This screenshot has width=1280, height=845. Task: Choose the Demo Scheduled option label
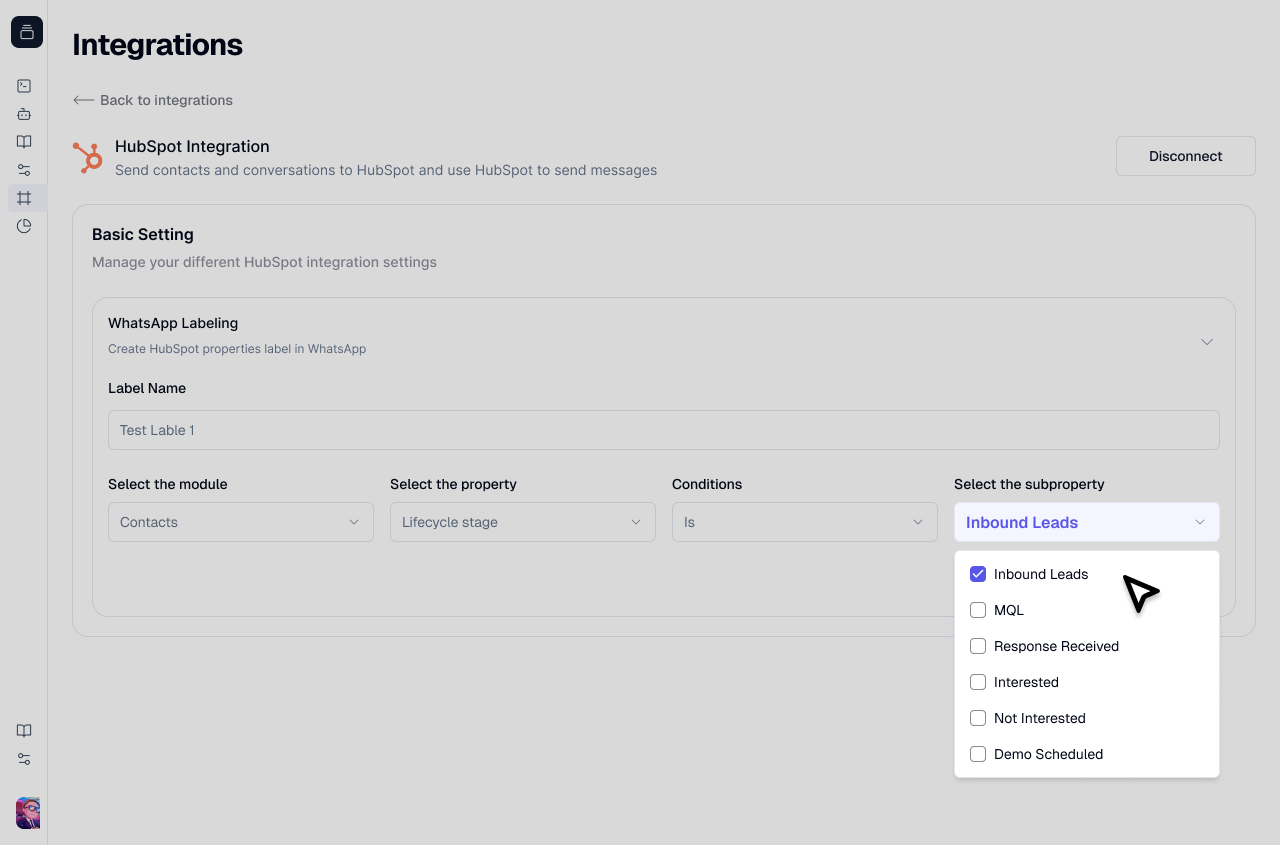tap(1048, 754)
